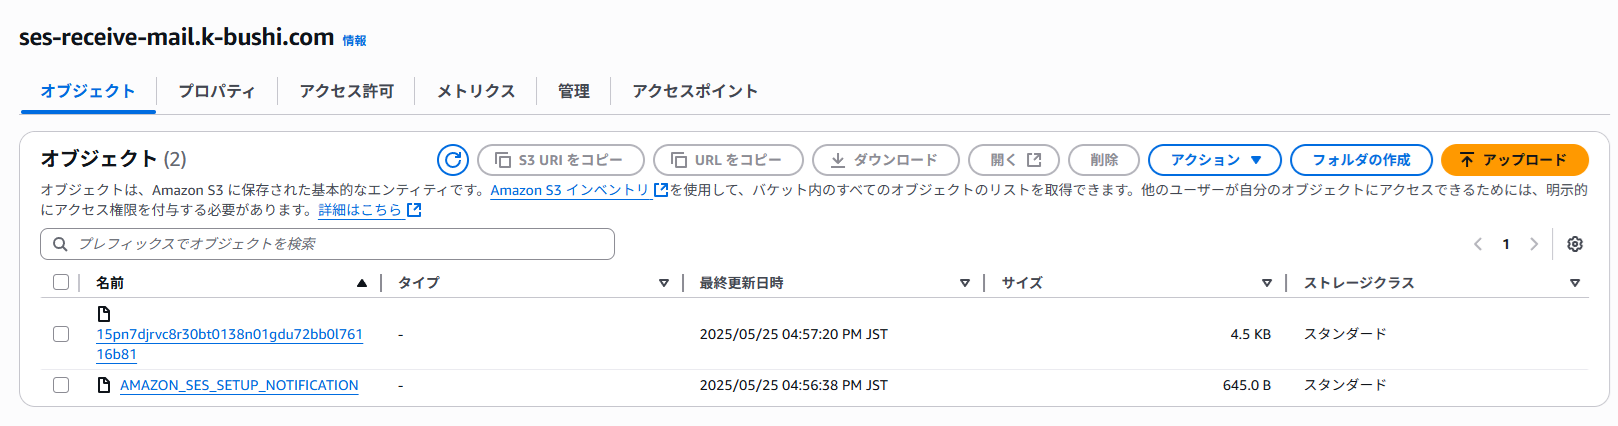The width and height of the screenshot is (1618, 426).
Task: Select all objects checkbox in header
Action: pyautogui.click(x=61, y=282)
